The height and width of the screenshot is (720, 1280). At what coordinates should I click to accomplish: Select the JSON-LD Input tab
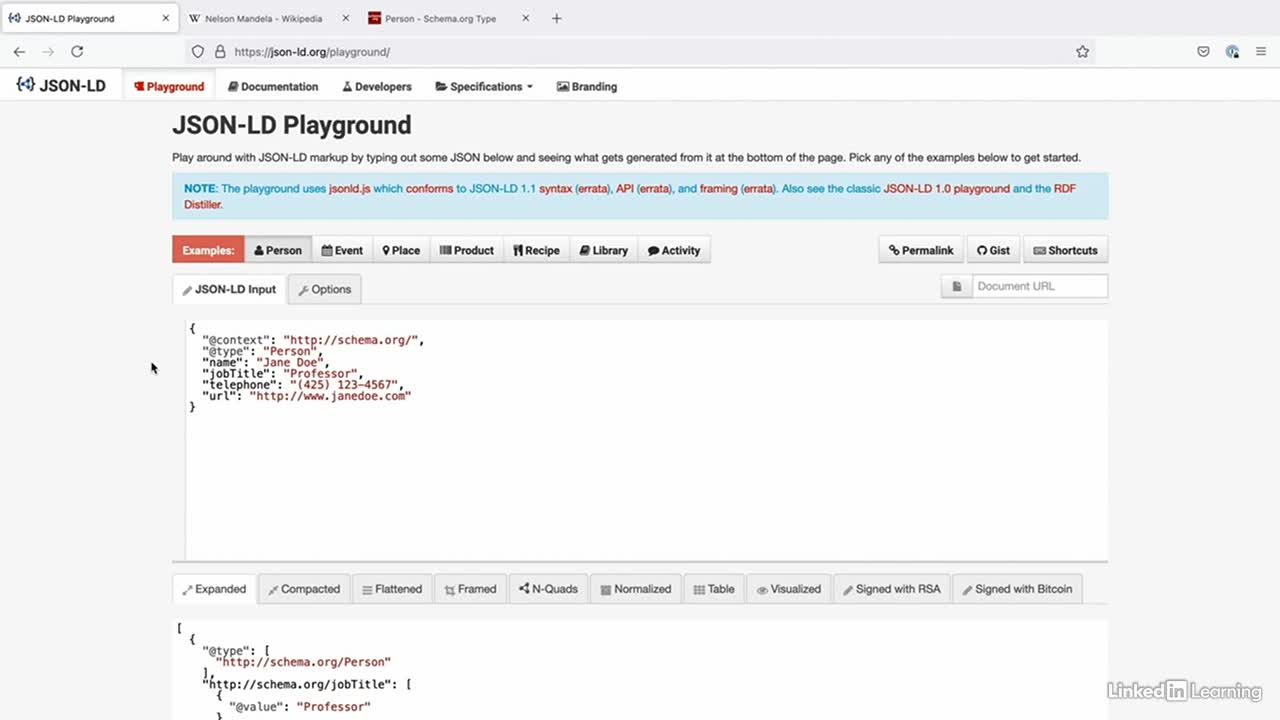pyautogui.click(x=229, y=289)
